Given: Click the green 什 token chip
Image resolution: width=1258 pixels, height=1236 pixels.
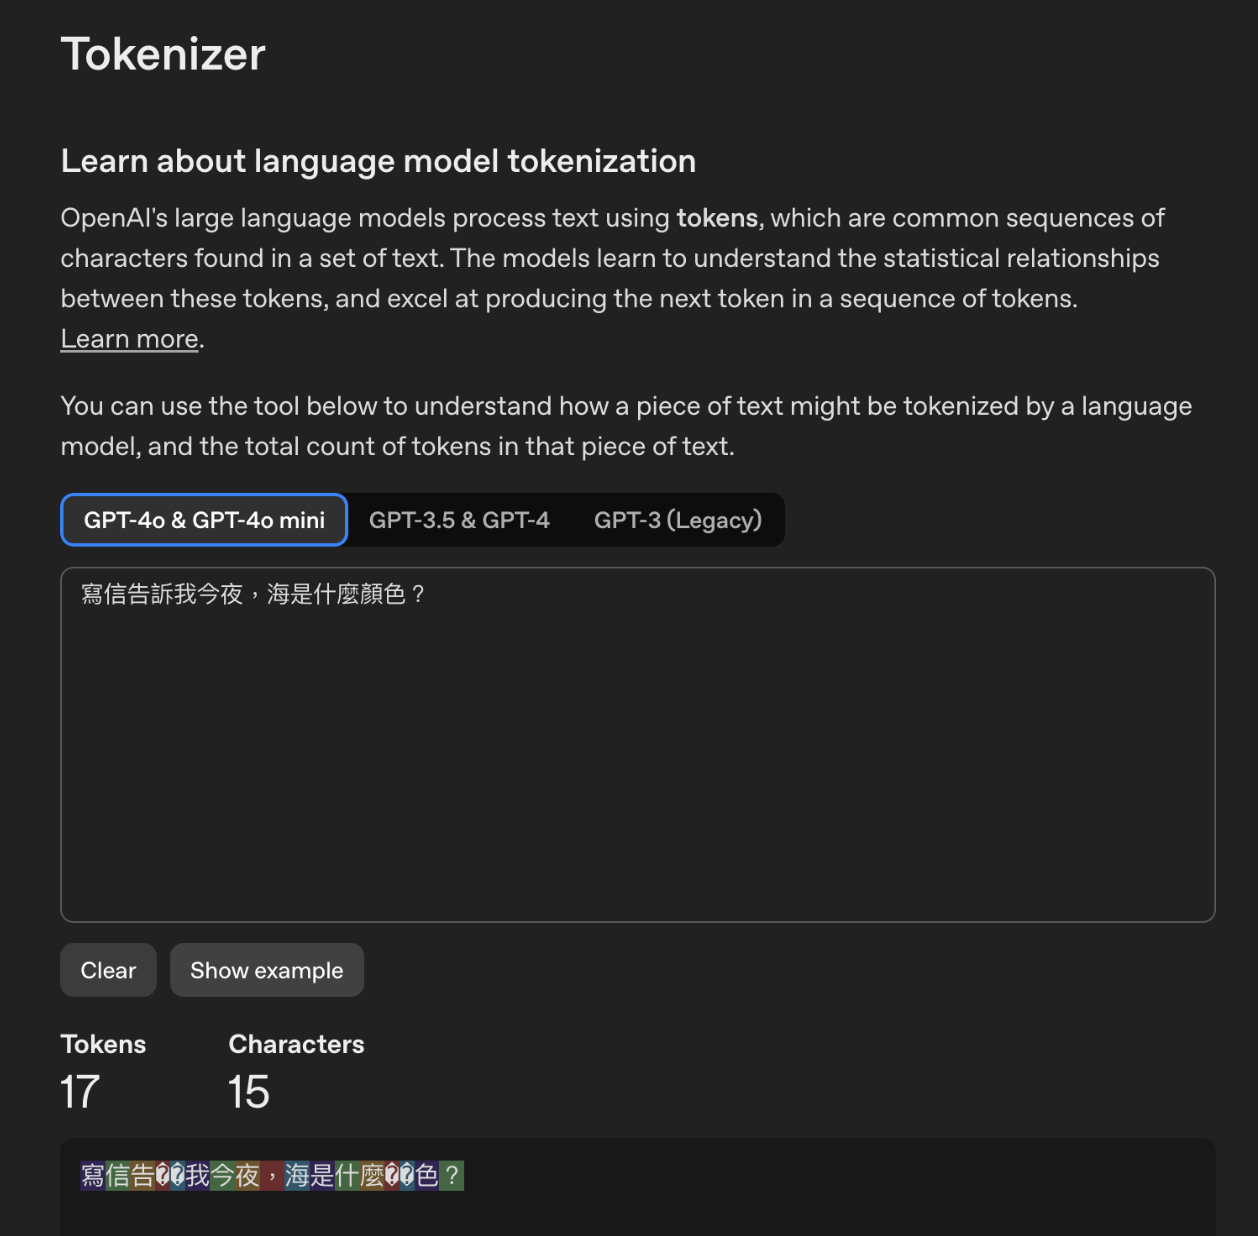Looking at the screenshot, I should [x=347, y=1175].
